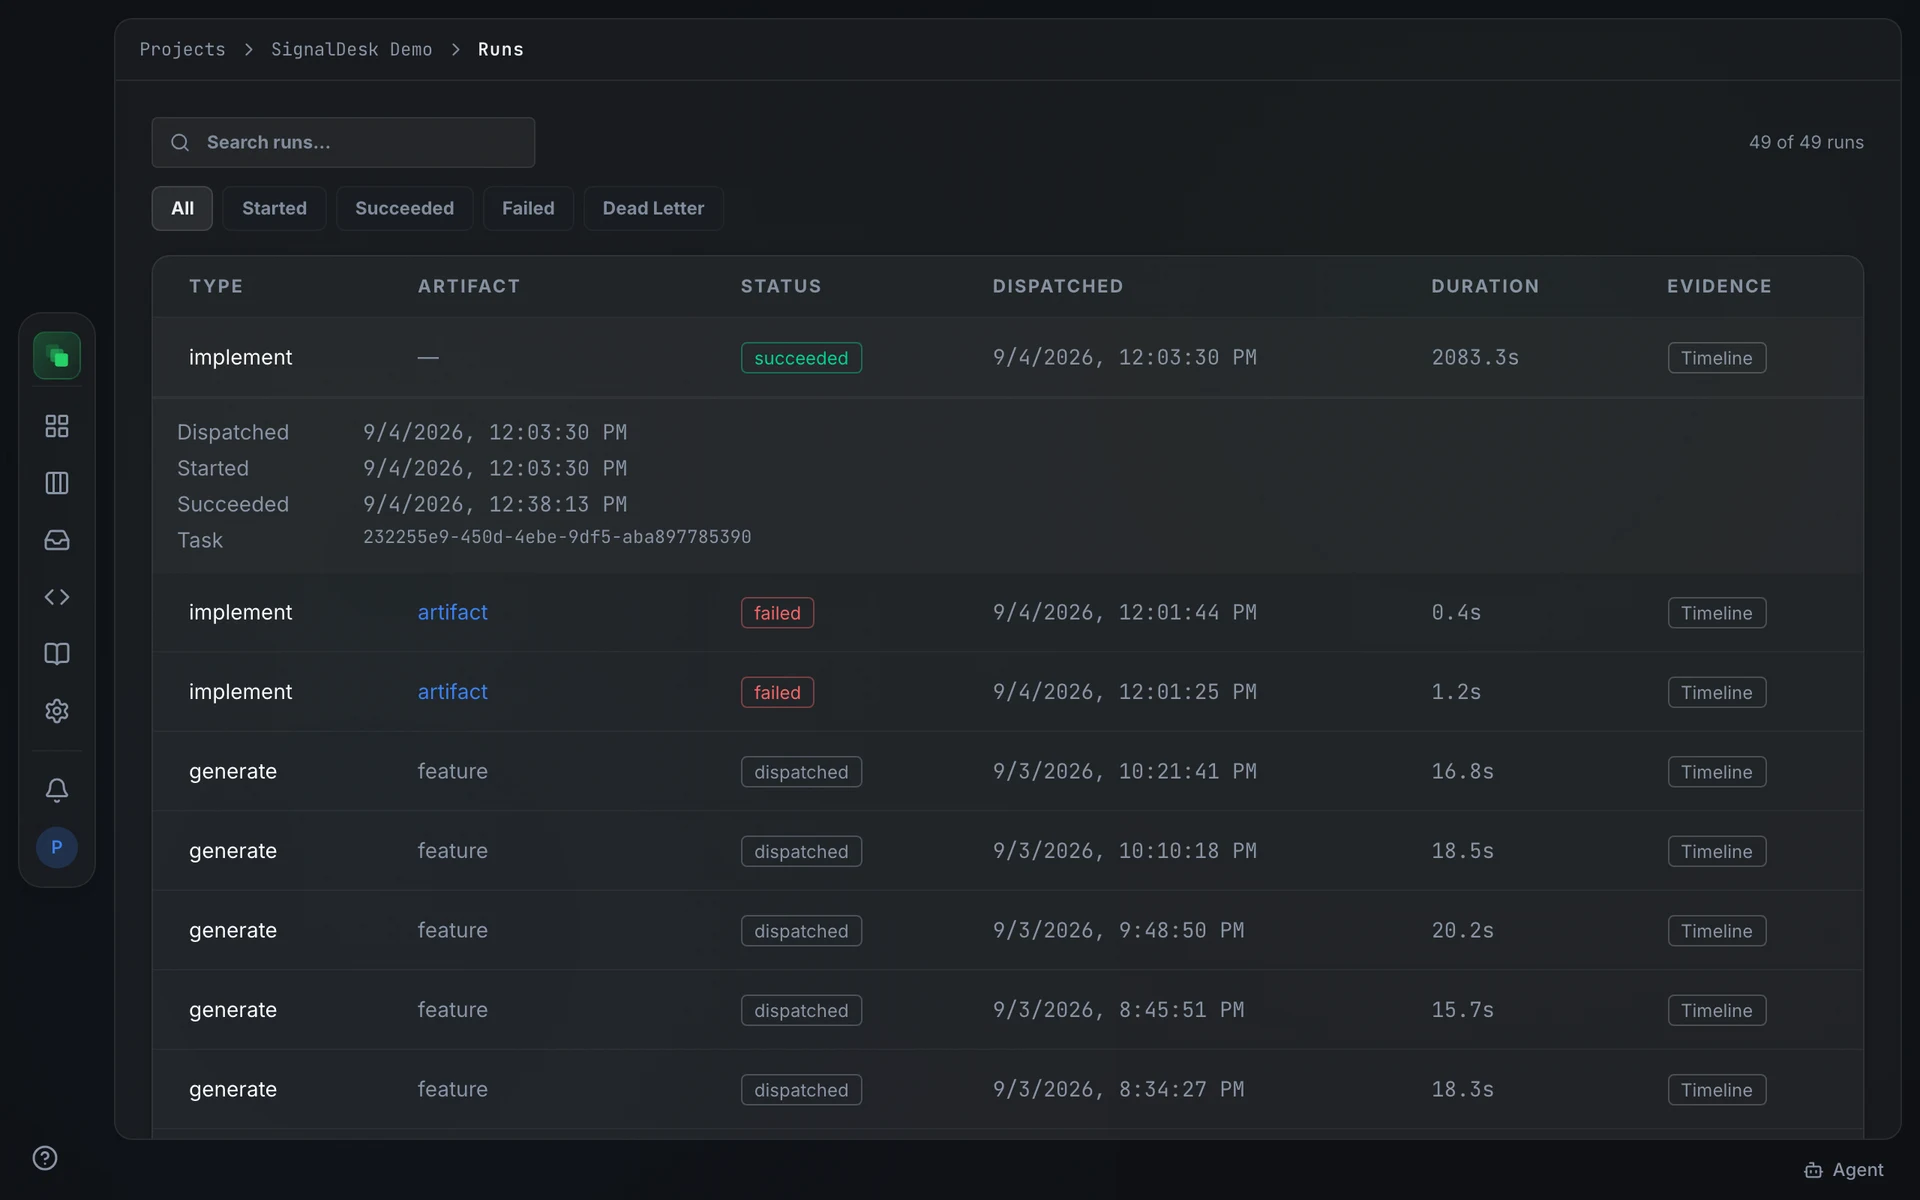This screenshot has width=1920, height=1200.
Task: Select the Succeeded filter tab
Action: 404,208
